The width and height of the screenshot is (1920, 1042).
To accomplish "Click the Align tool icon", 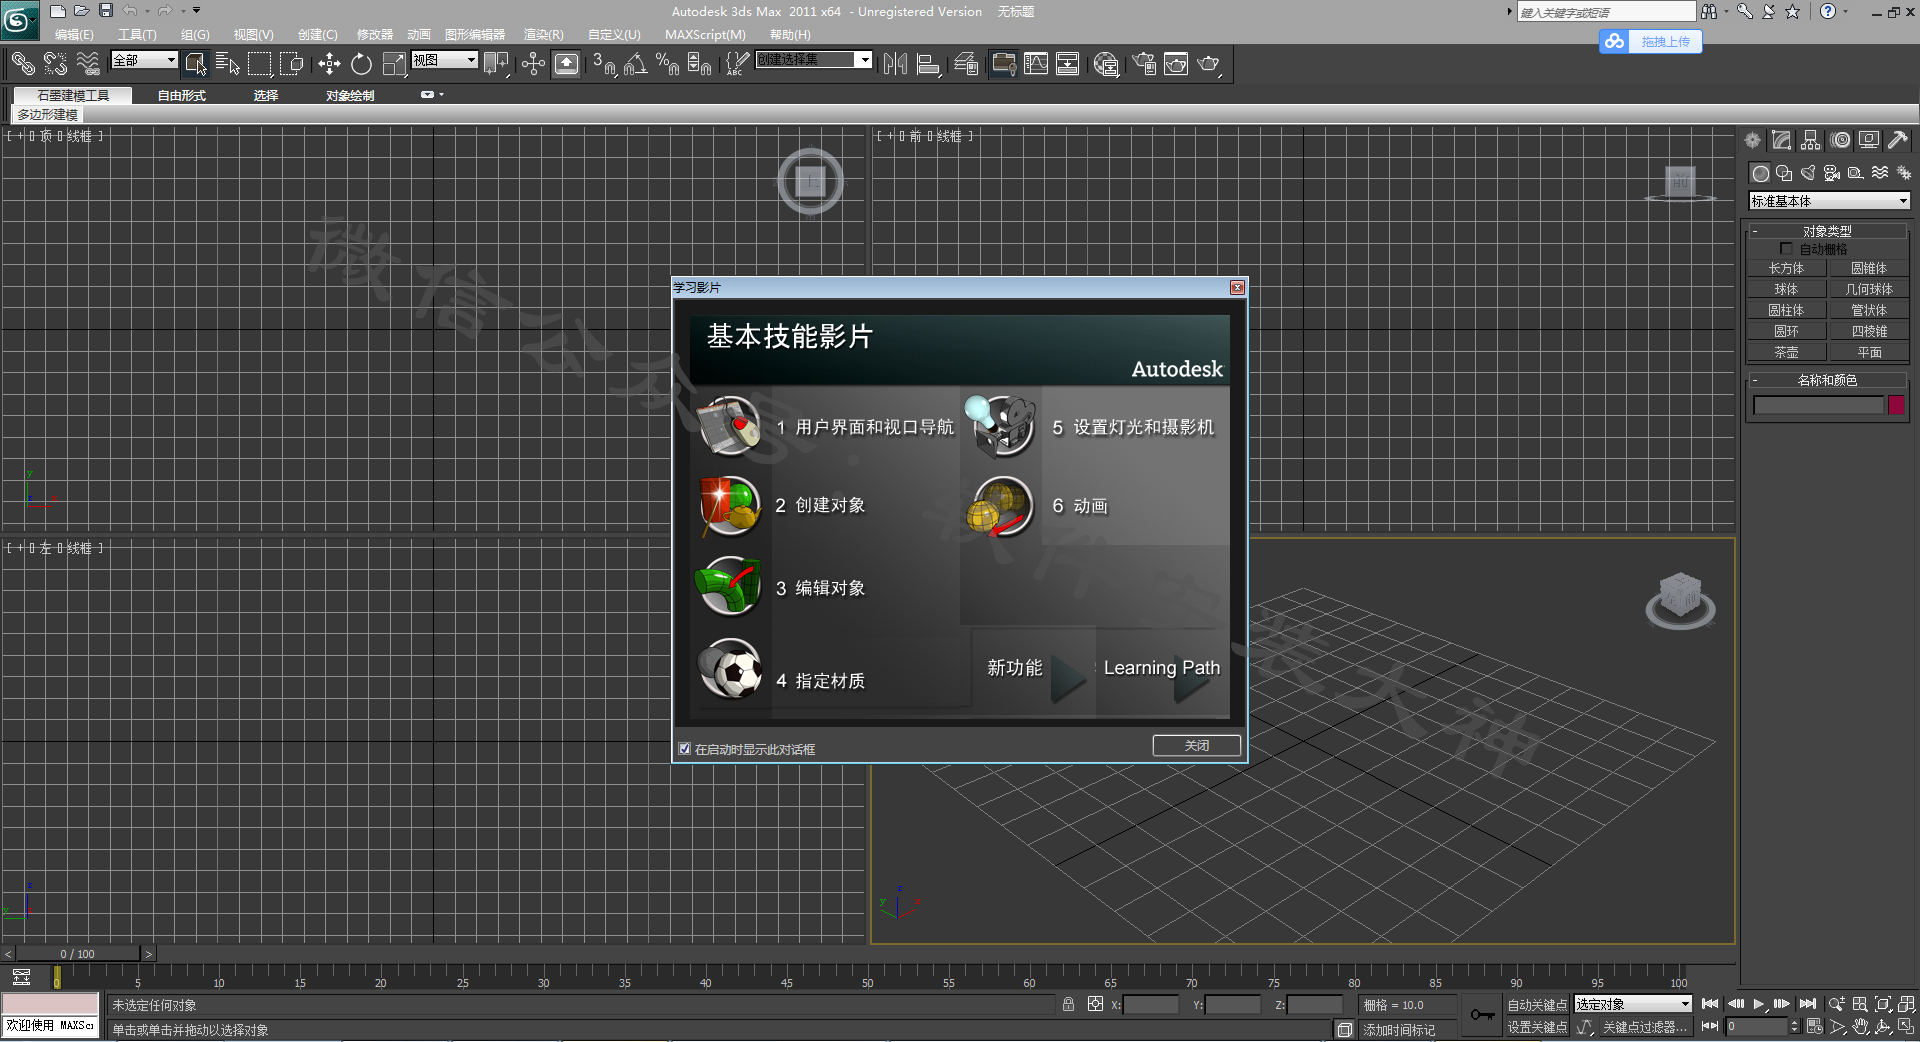I will tap(928, 64).
